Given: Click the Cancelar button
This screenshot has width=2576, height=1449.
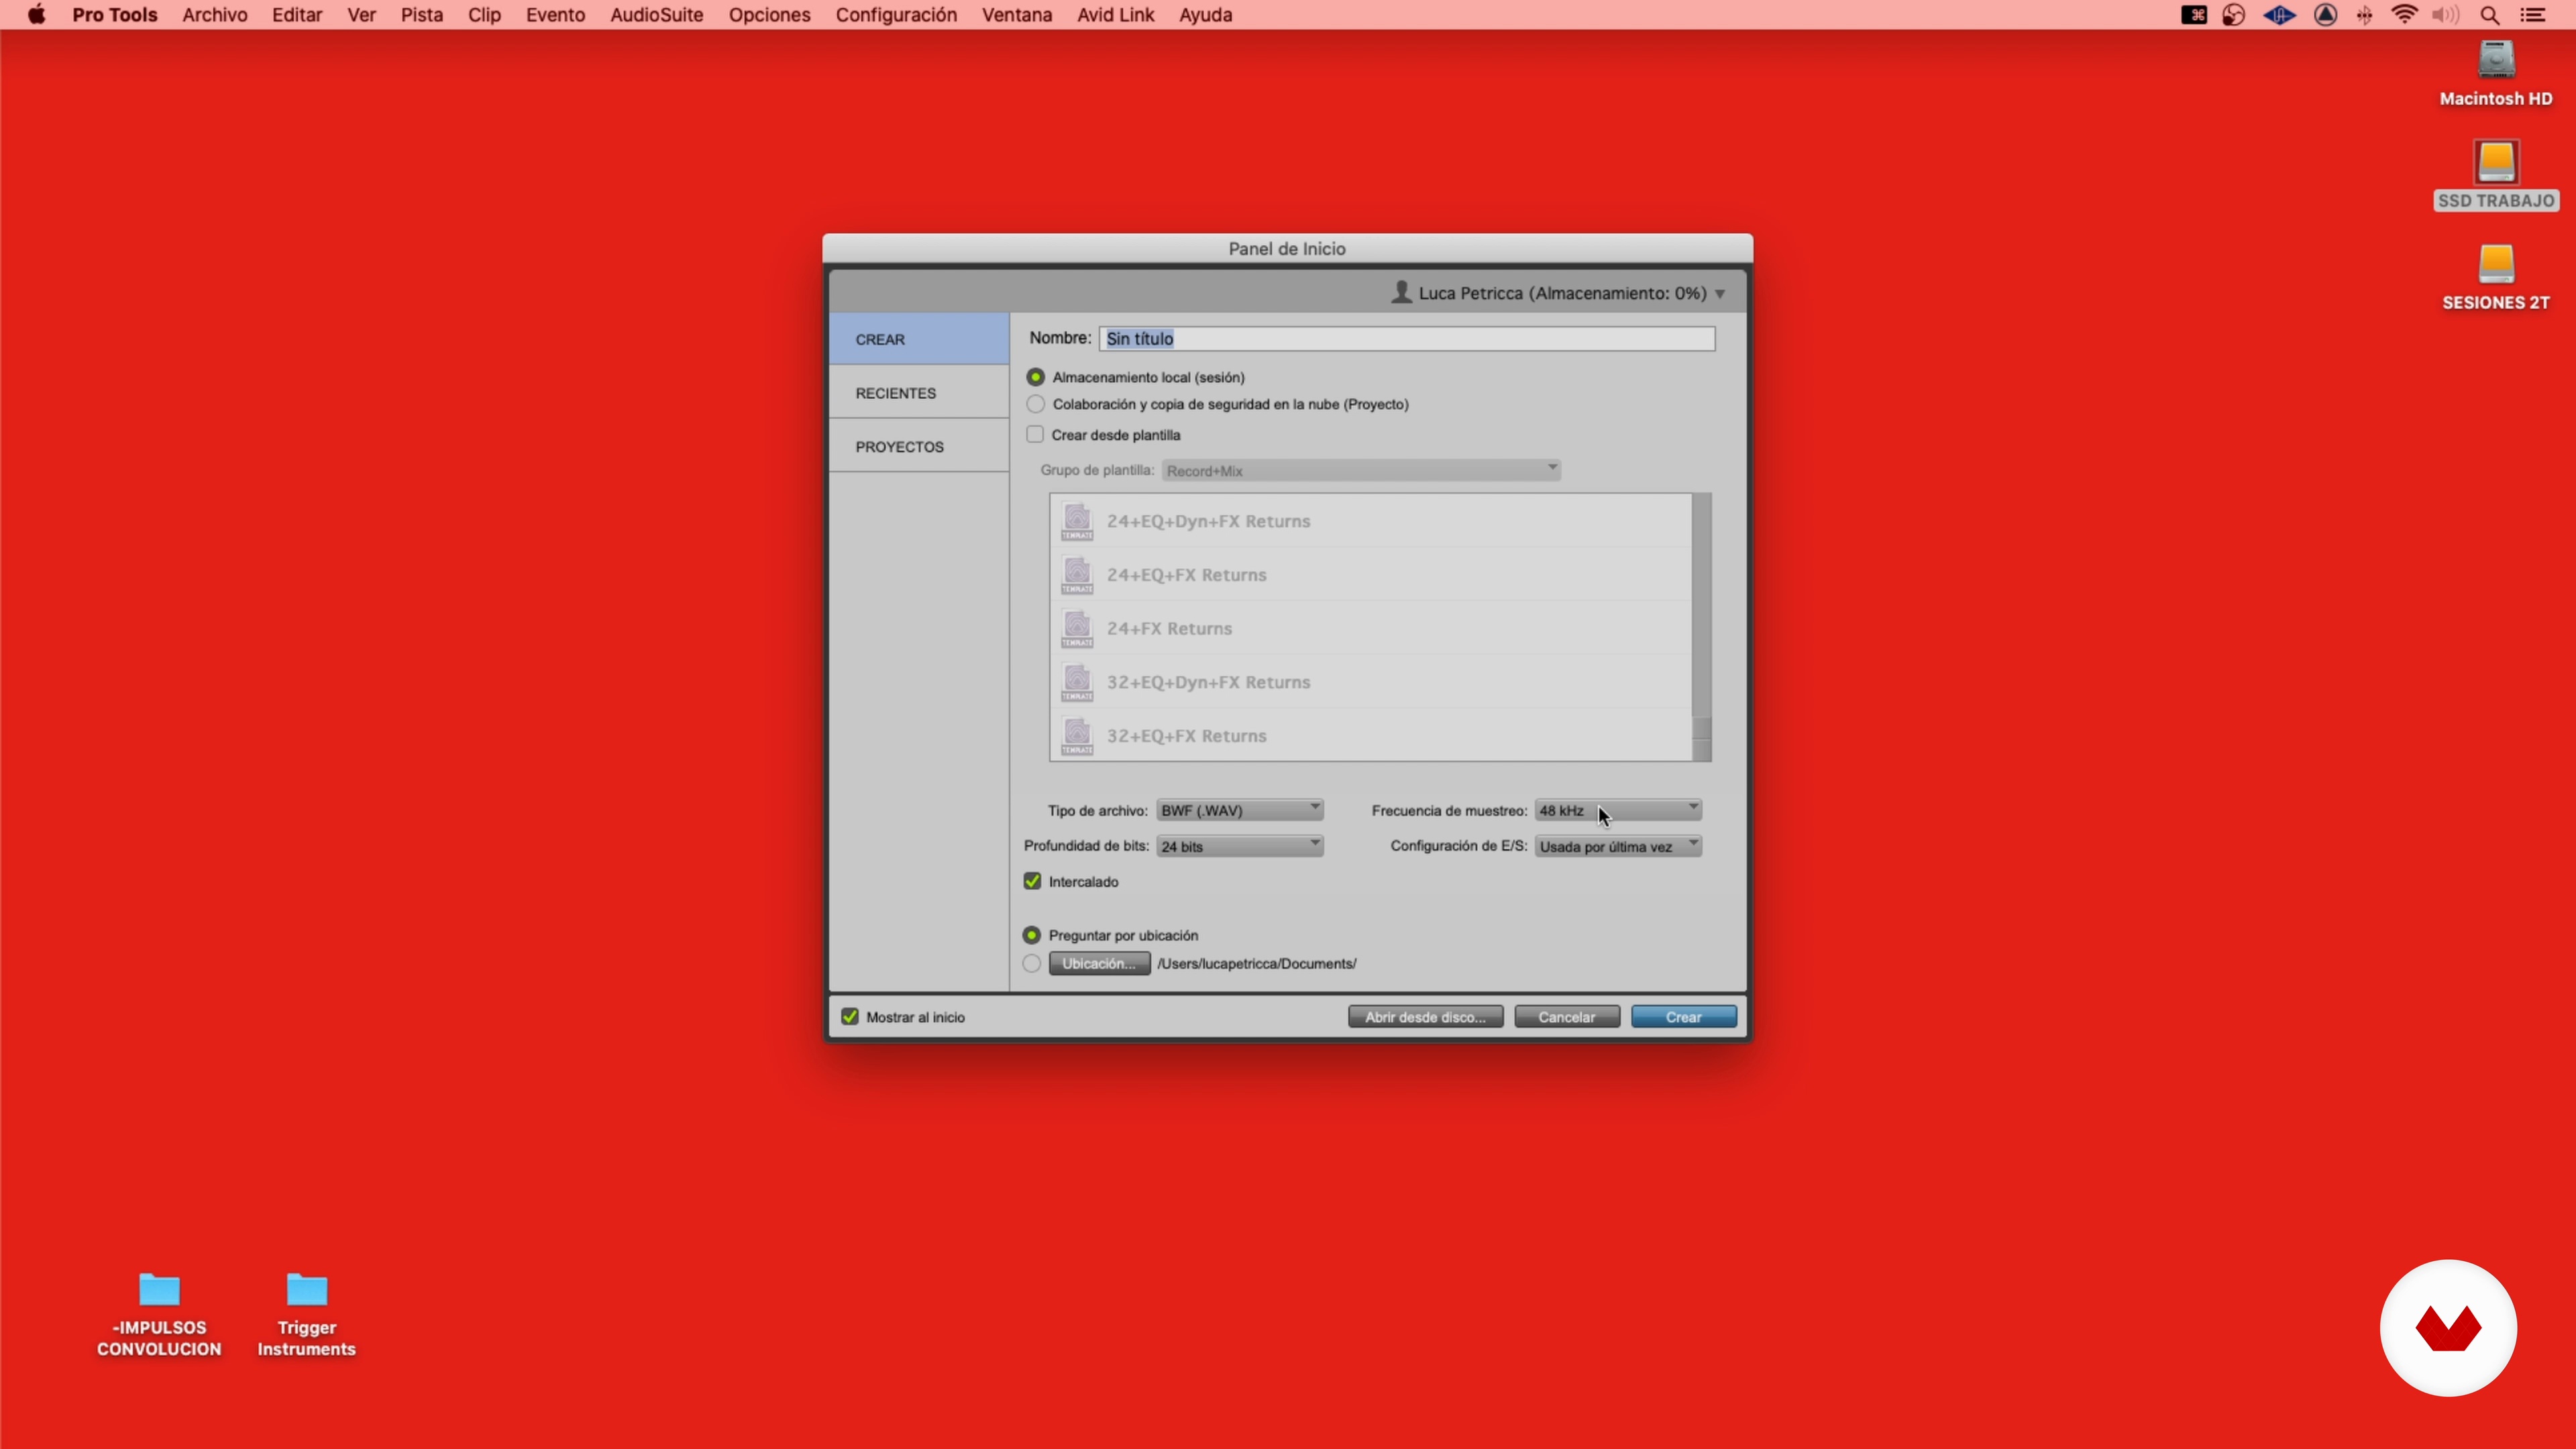Looking at the screenshot, I should click(x=1567, y=1017).
